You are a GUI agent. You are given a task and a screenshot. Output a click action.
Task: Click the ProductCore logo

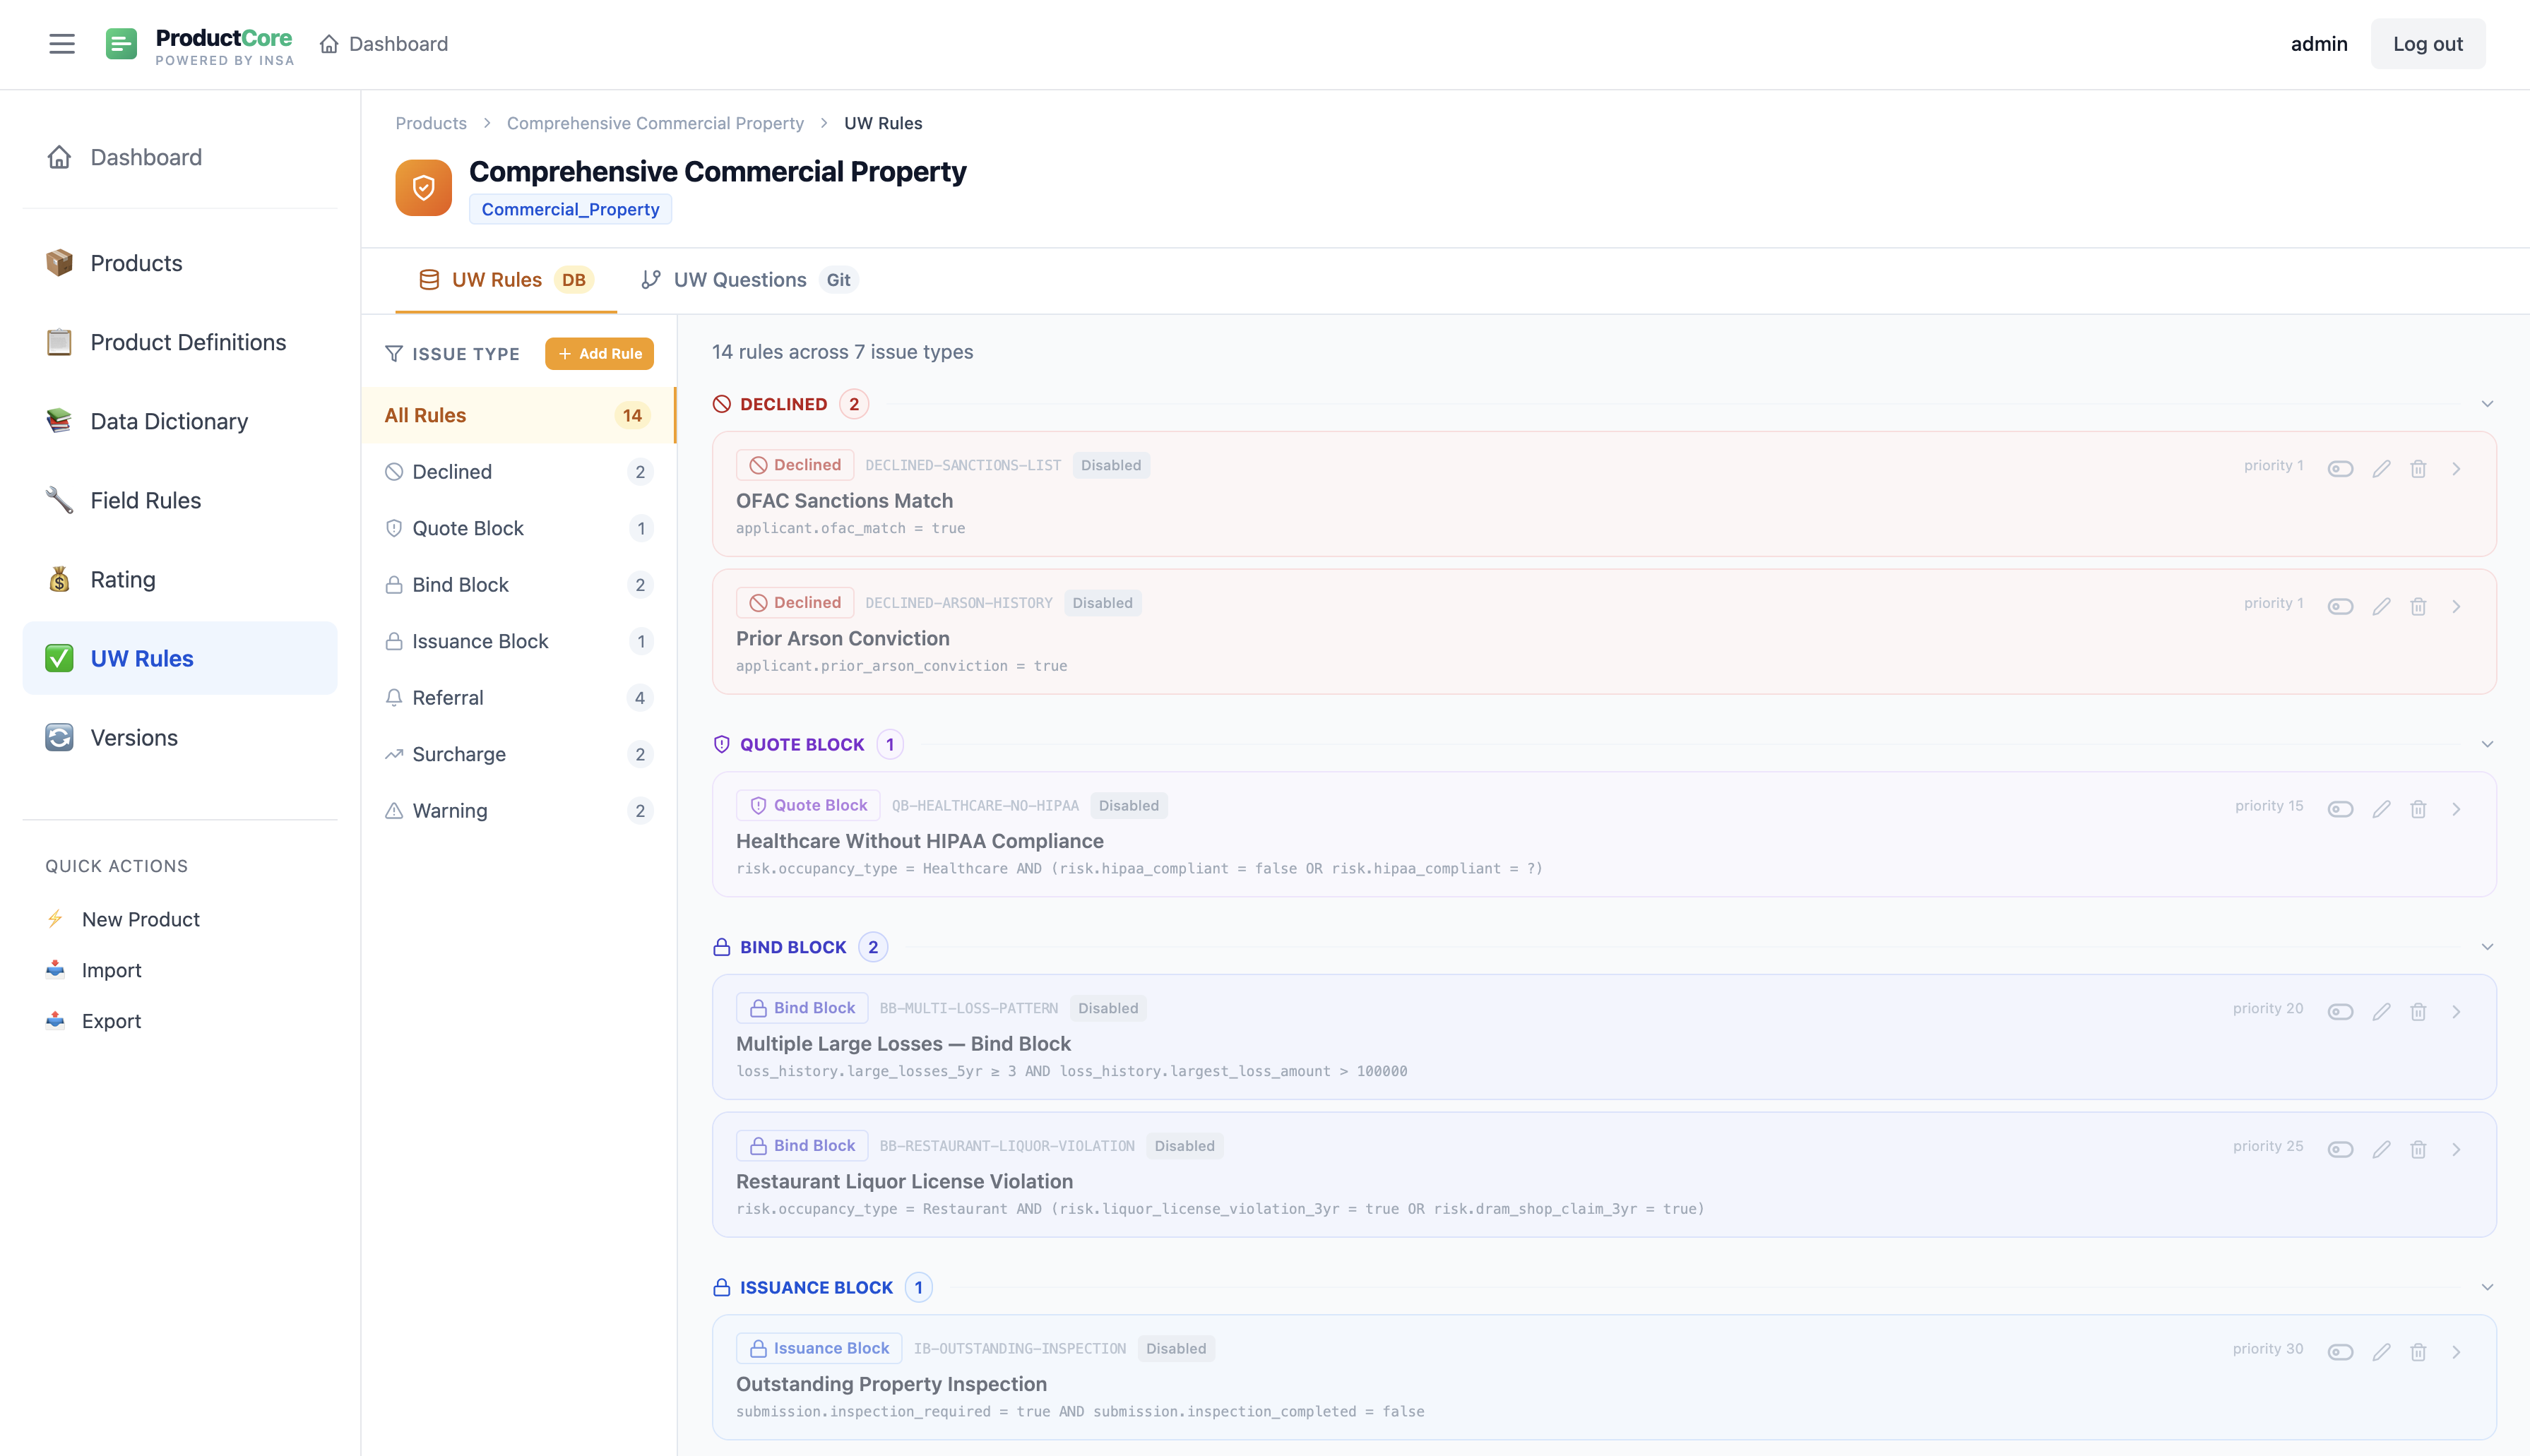199,45
